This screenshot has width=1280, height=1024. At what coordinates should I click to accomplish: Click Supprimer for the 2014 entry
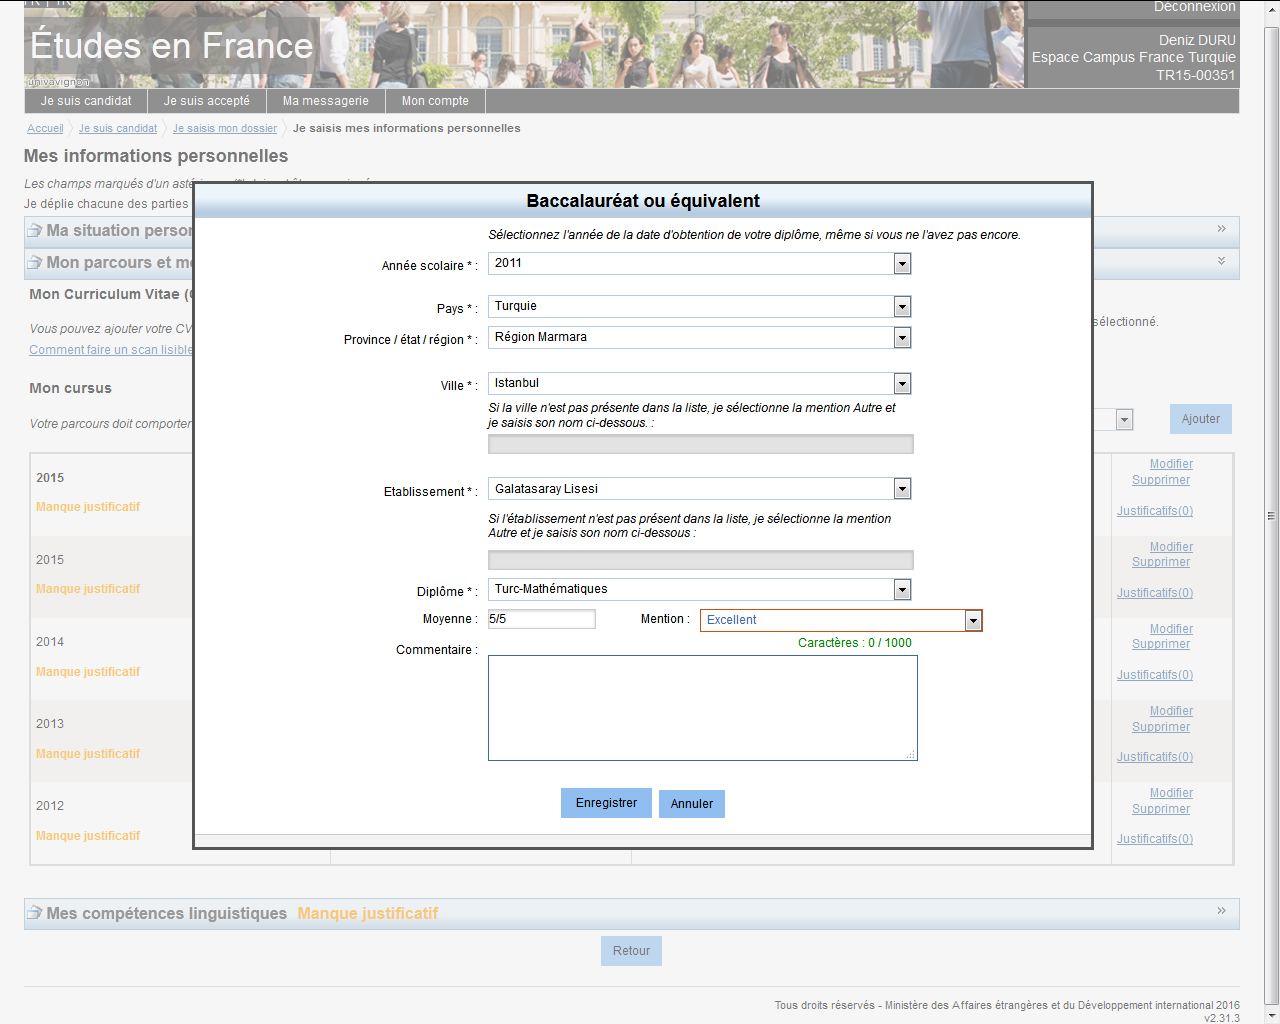click(x=1161, y=644)
